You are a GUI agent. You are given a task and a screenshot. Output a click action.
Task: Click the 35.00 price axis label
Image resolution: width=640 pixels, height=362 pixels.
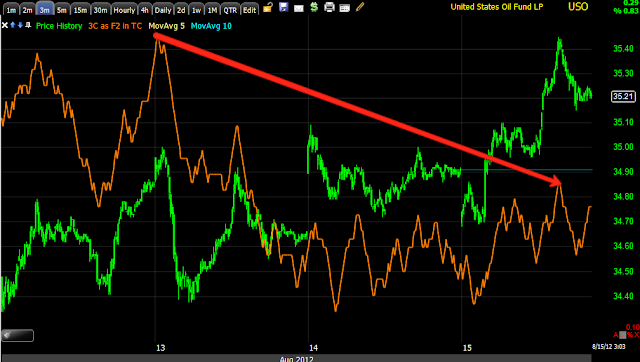pos(623,147)
